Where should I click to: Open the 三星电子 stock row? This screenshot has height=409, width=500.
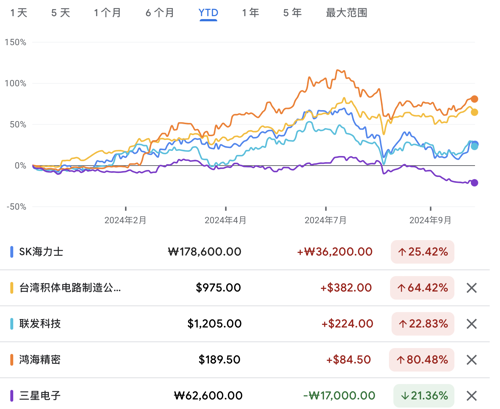245,395
